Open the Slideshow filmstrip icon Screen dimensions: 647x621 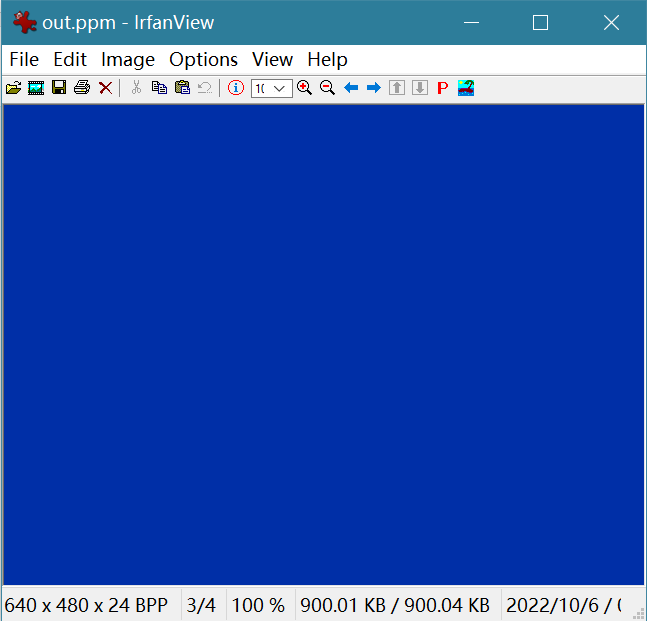point(36,88)
